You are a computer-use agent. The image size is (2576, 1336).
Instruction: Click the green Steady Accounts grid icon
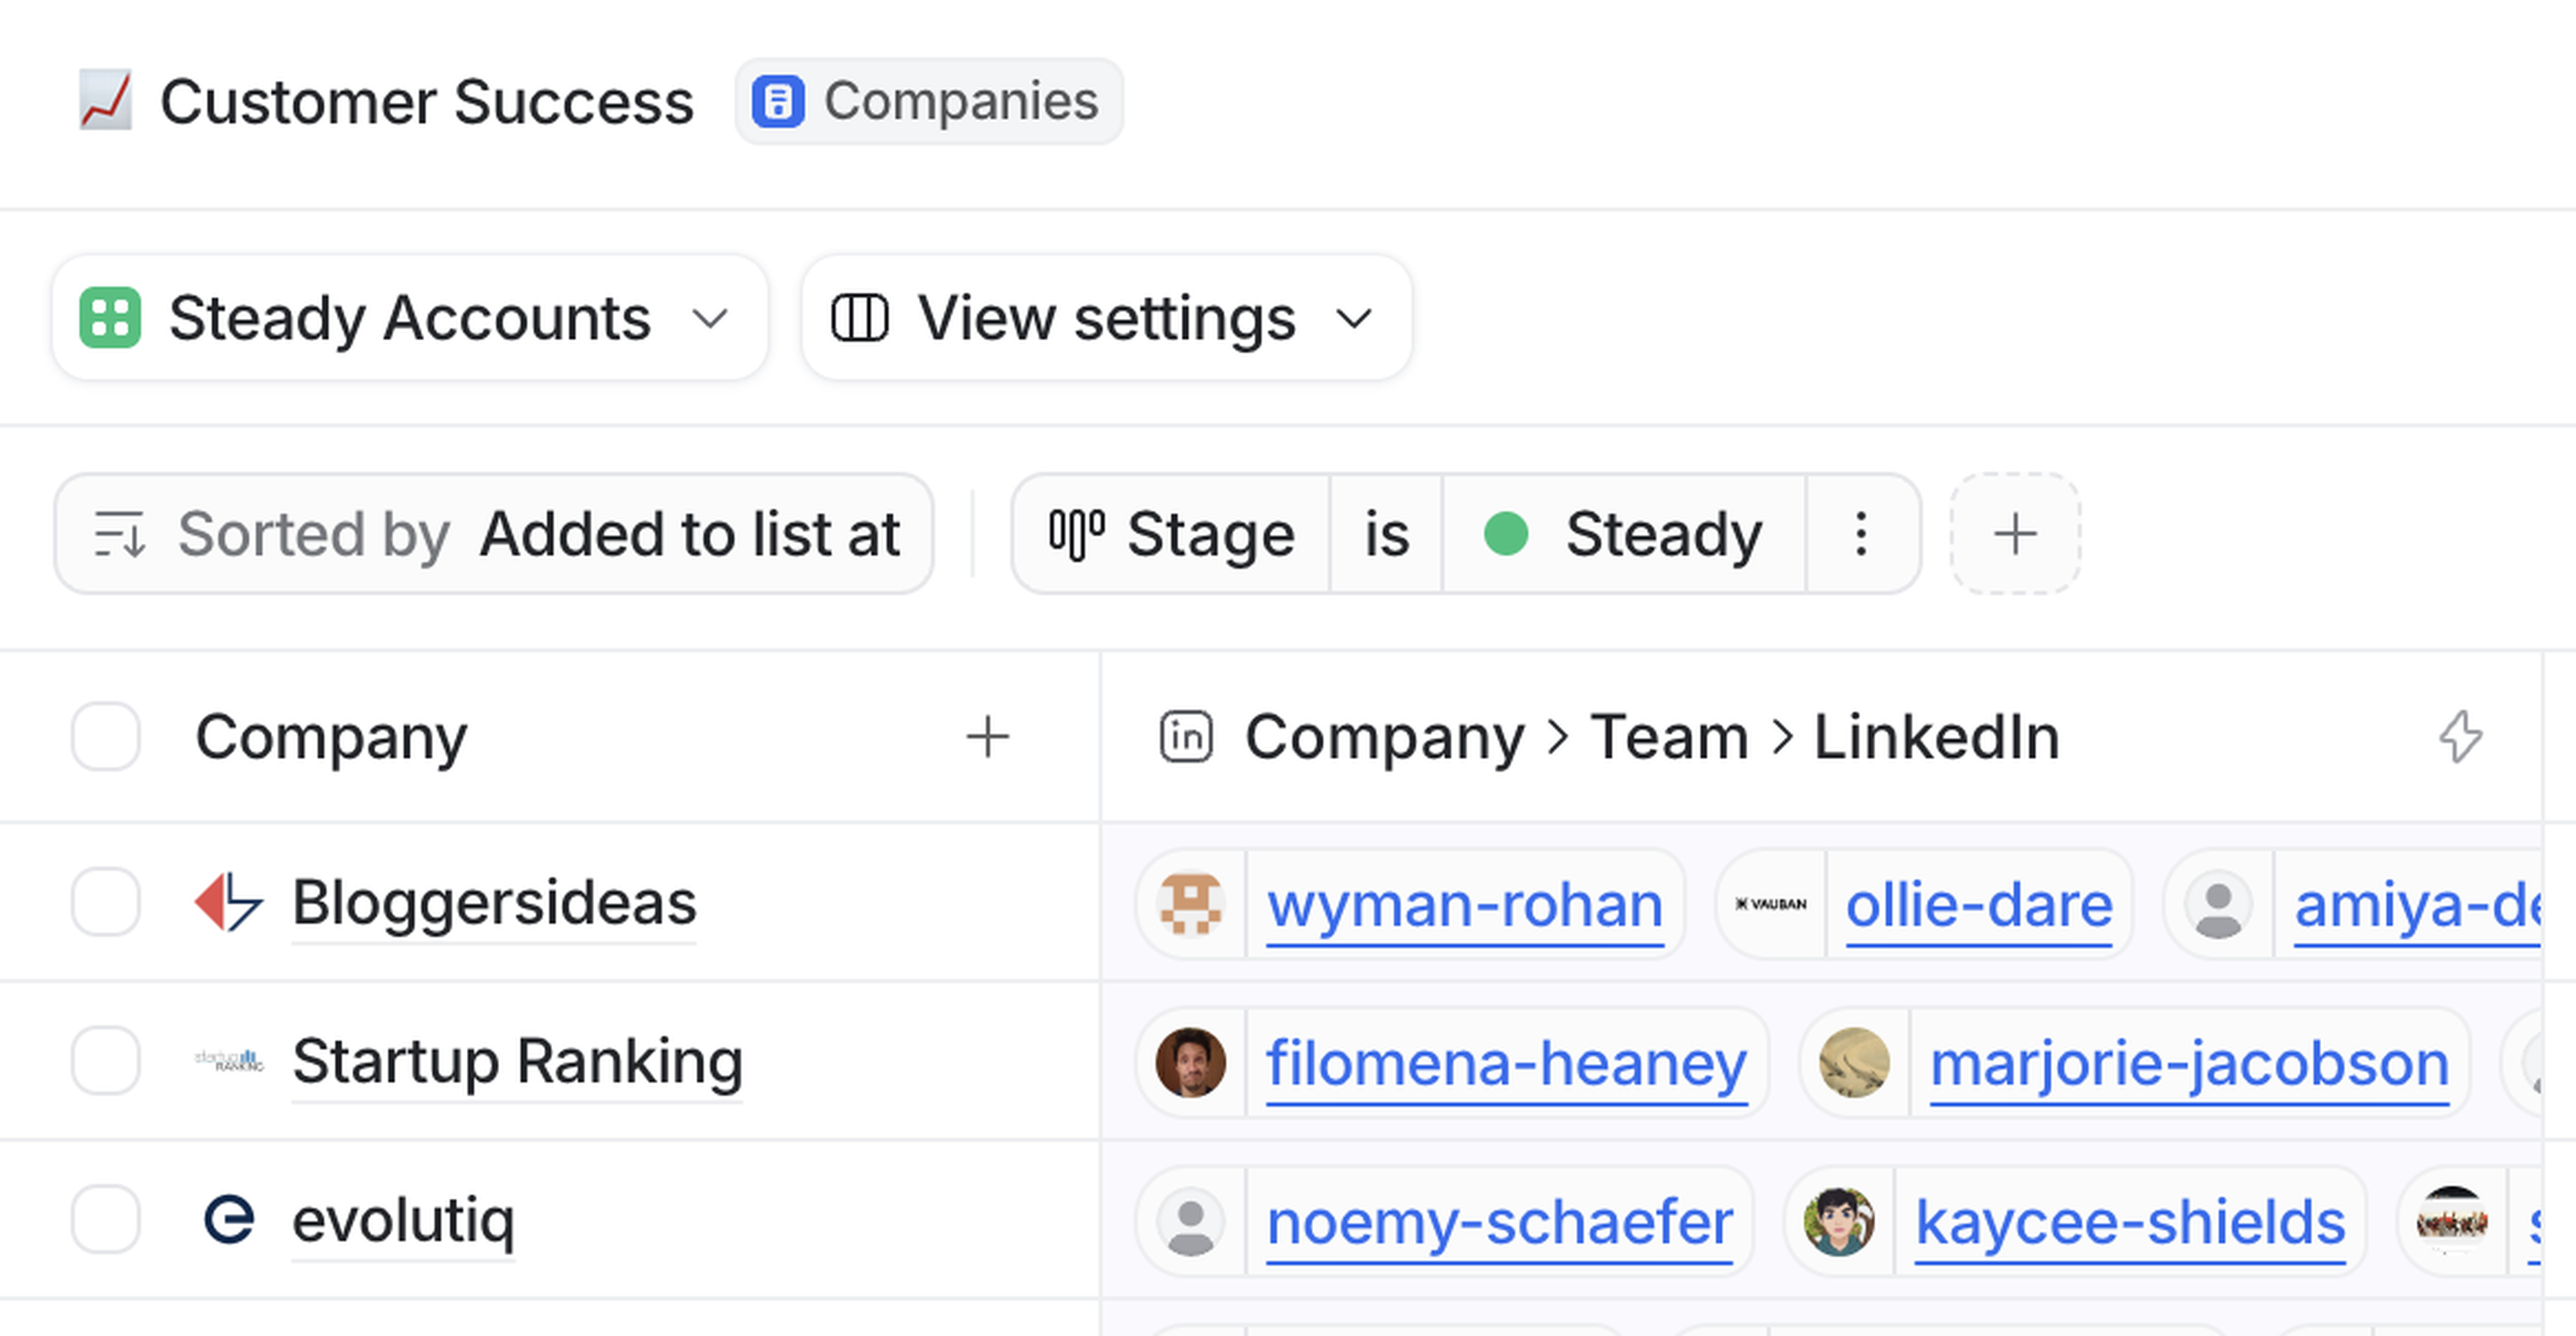[110, 318]
